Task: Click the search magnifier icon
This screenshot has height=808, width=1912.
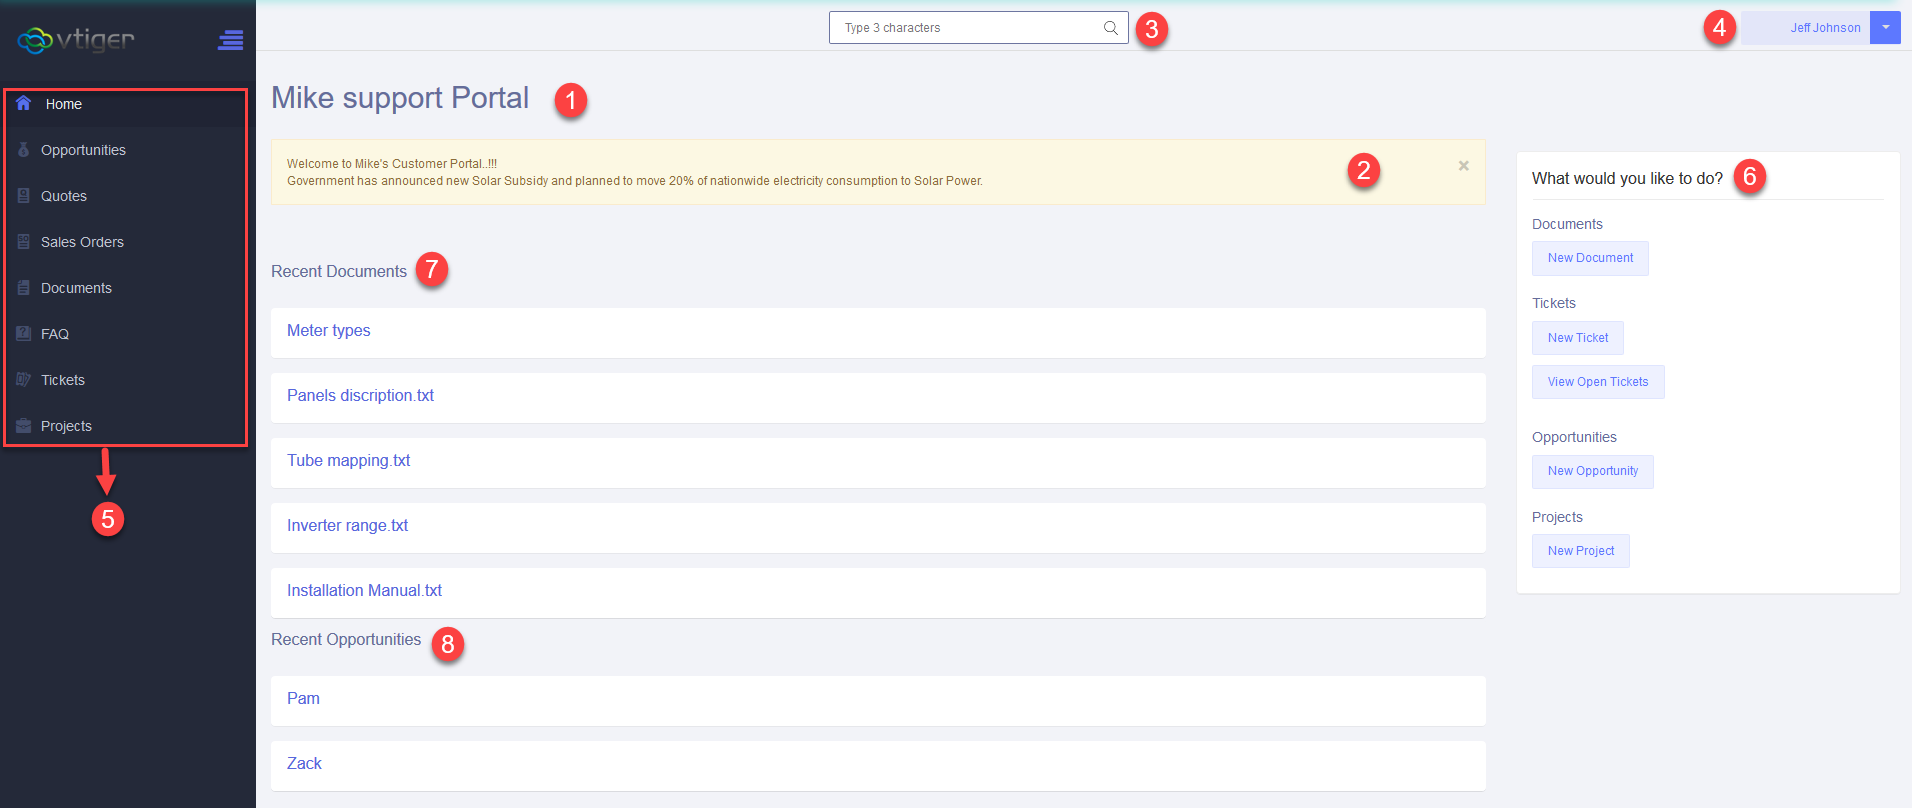Action: 1111,28
